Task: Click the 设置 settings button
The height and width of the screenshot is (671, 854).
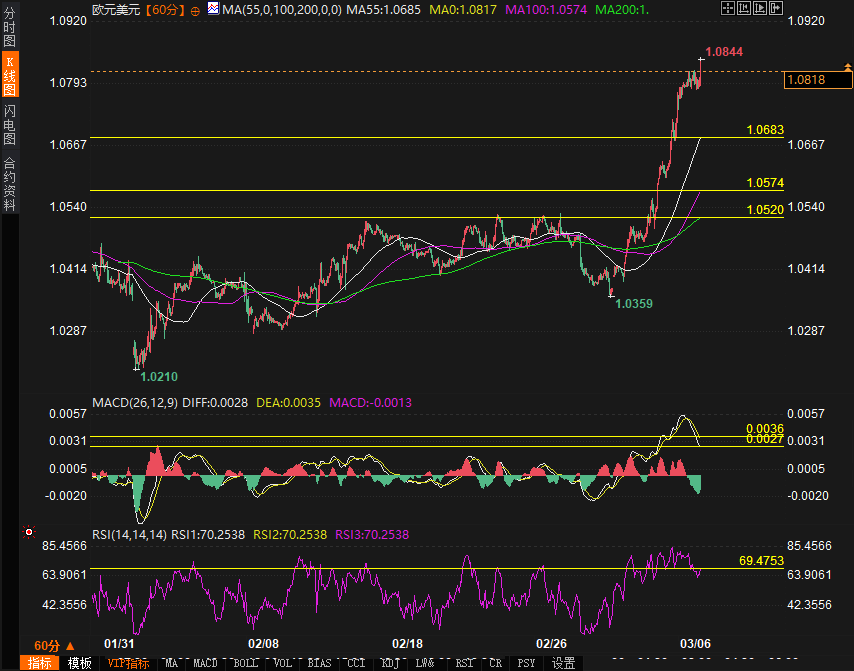Action: click(563, 663)
